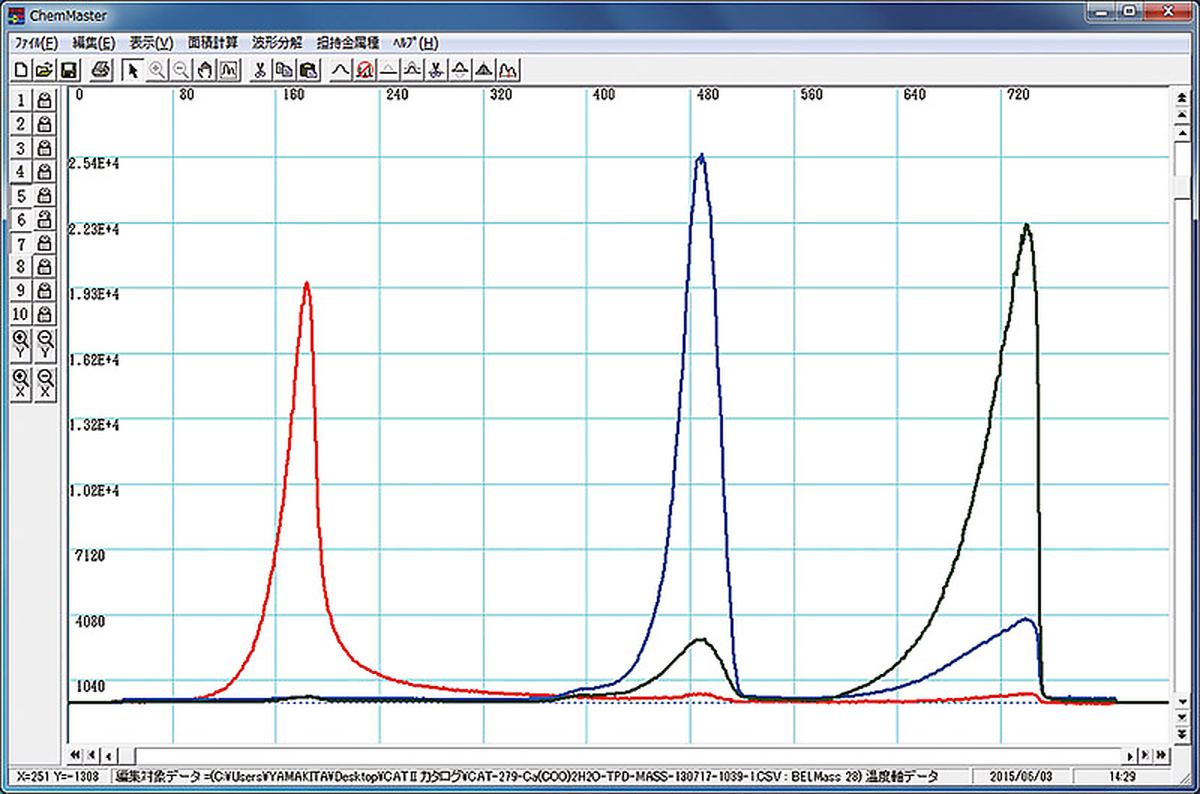Activate the zoom-out magnifier in the toolbar
This screenshot has width=1200, height=794.
[181, 70]
